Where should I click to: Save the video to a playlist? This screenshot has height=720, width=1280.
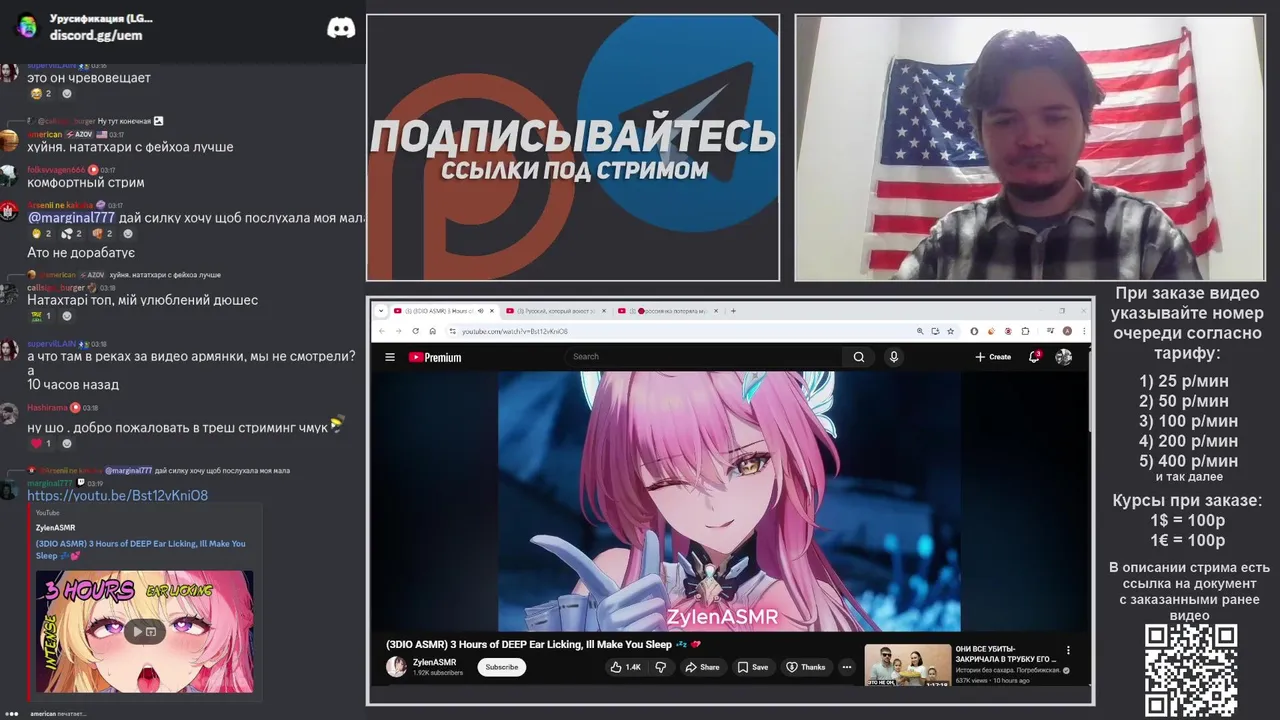(753, 667)
